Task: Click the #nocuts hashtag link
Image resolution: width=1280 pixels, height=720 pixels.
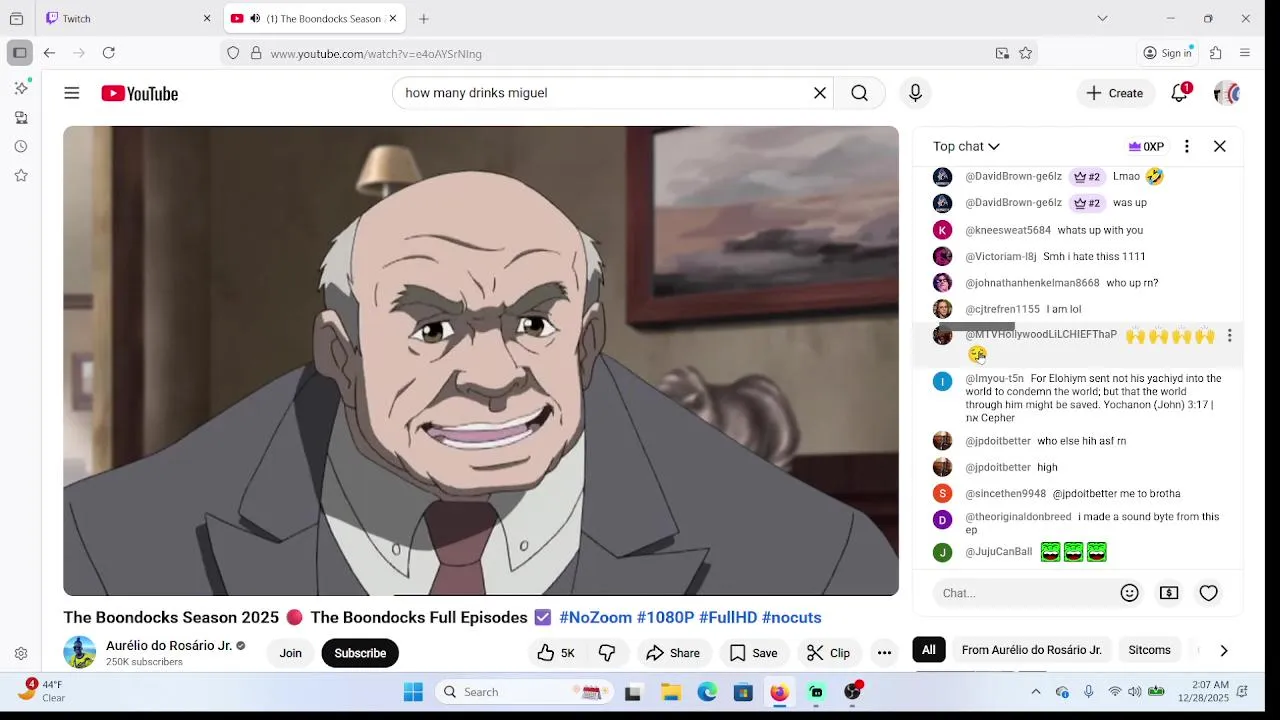Action: coord(791,617)
